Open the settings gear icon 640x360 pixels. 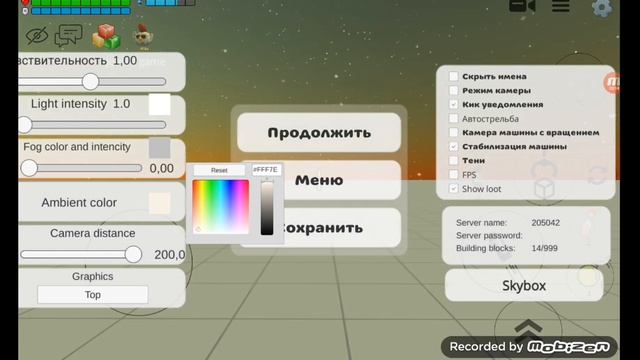(x=602, y=7)
